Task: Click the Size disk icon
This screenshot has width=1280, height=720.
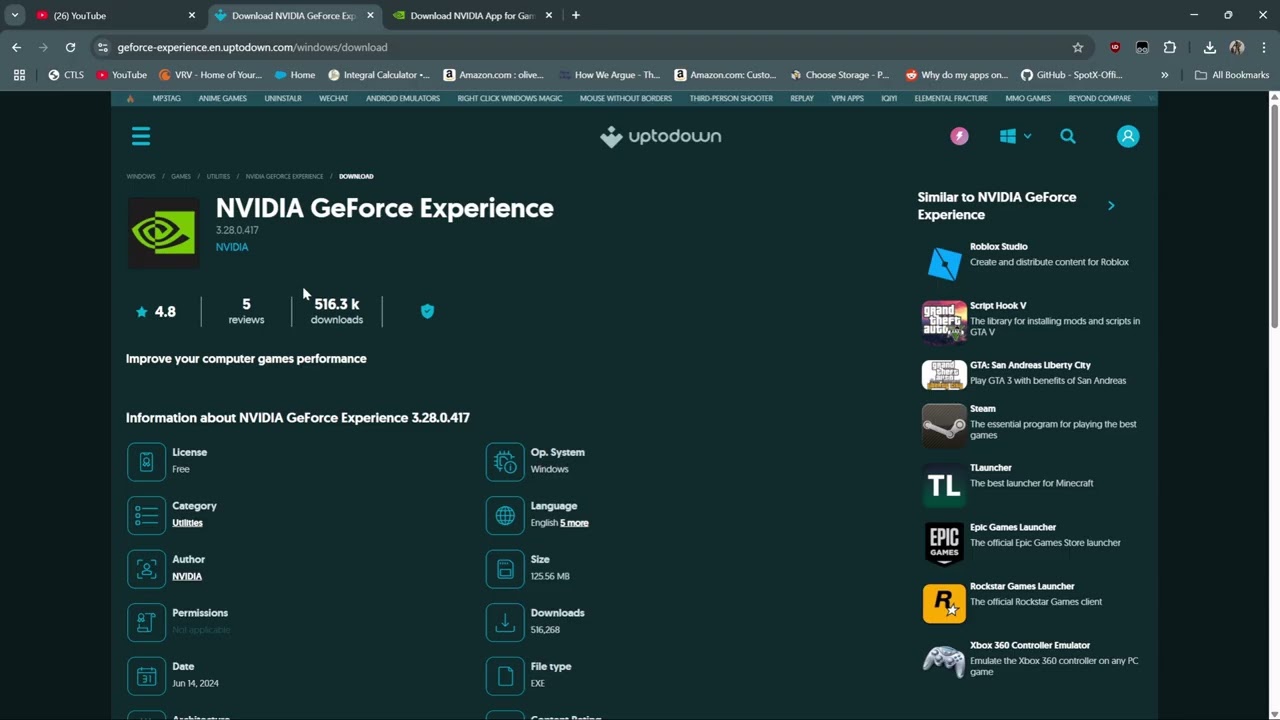Action: tap(505, 568)
